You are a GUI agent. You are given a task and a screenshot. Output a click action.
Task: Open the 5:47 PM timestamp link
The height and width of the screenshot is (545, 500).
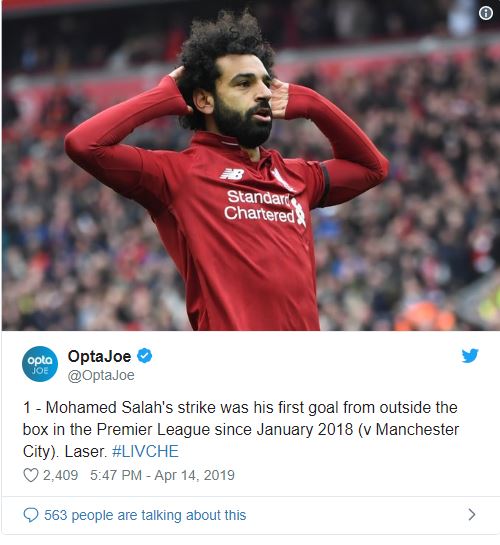(x=116, y=475)
